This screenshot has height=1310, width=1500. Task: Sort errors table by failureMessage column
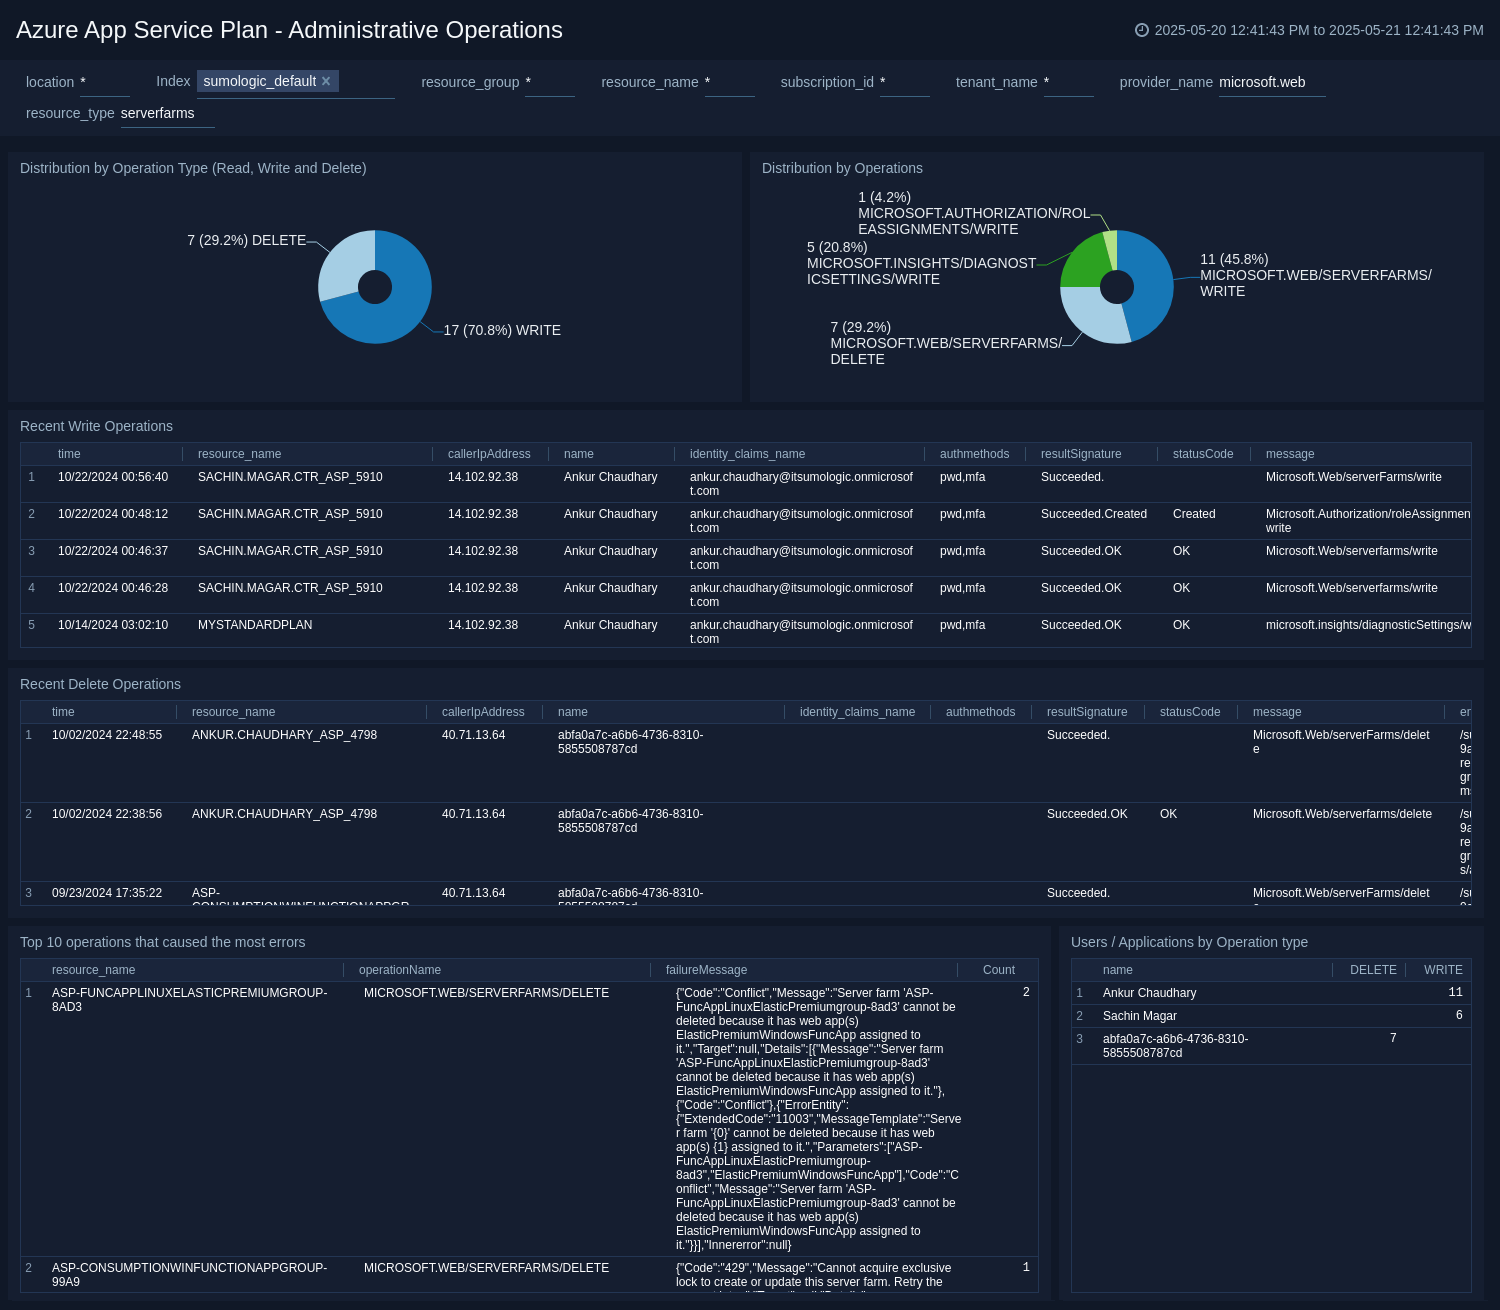click(706, 970)
